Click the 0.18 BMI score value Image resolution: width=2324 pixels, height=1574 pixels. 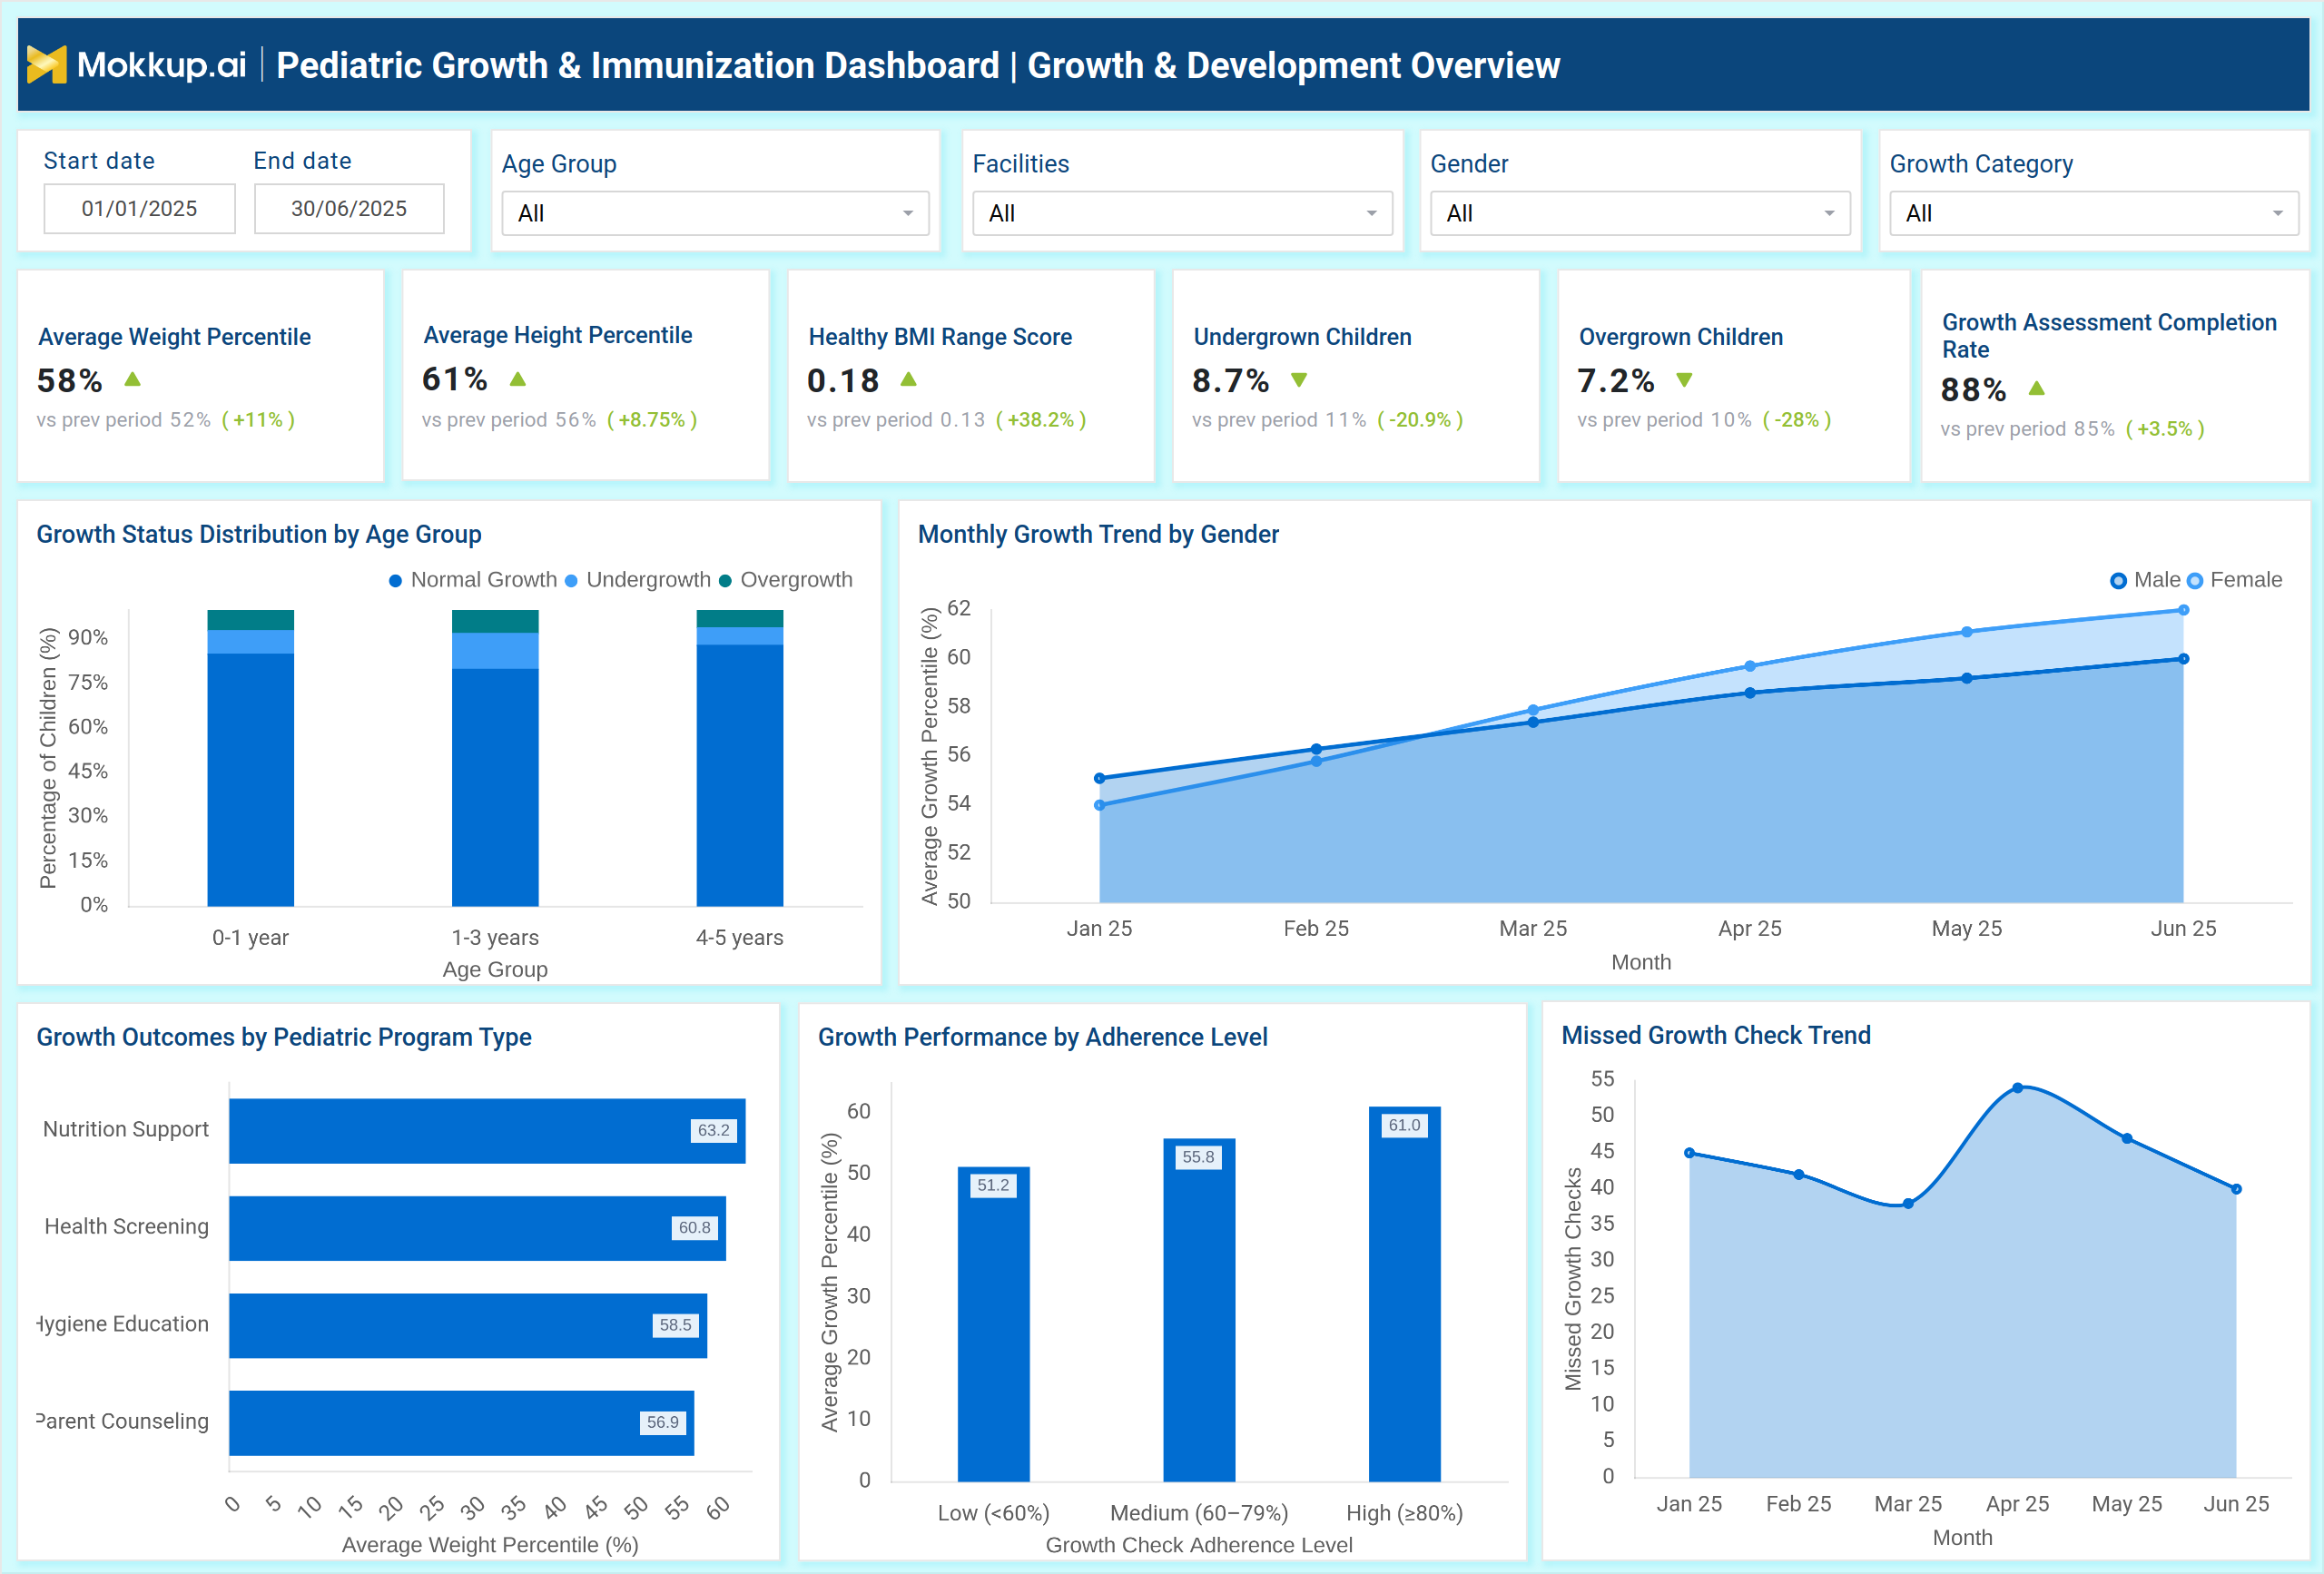(x=844, y=381)
